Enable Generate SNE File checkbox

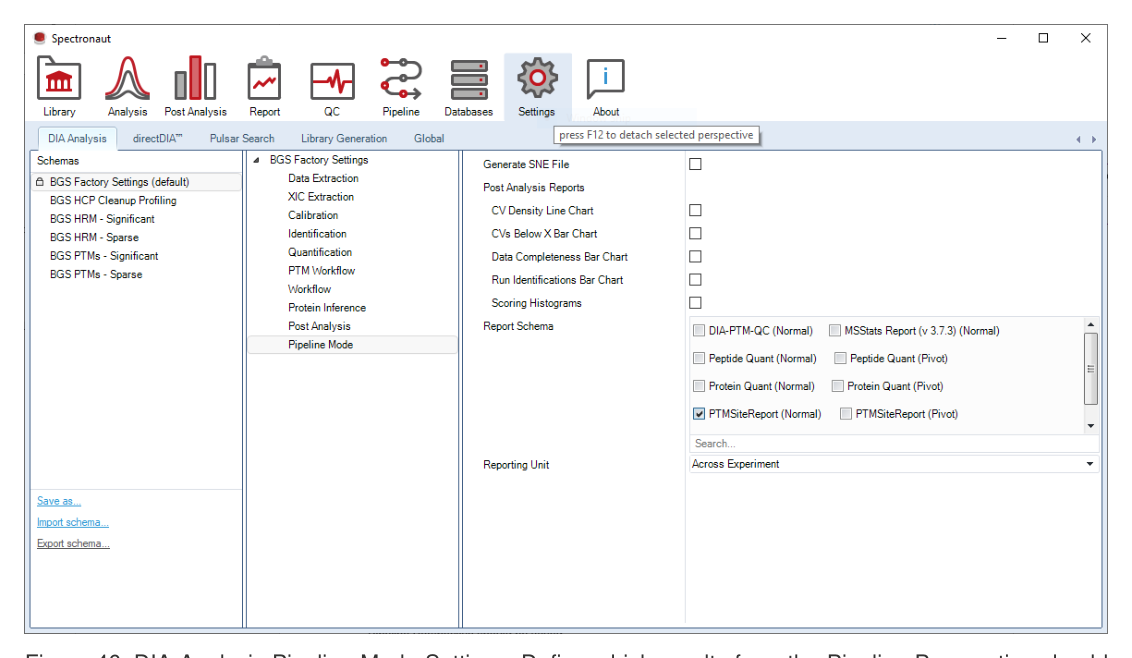[x=695, y=164]
